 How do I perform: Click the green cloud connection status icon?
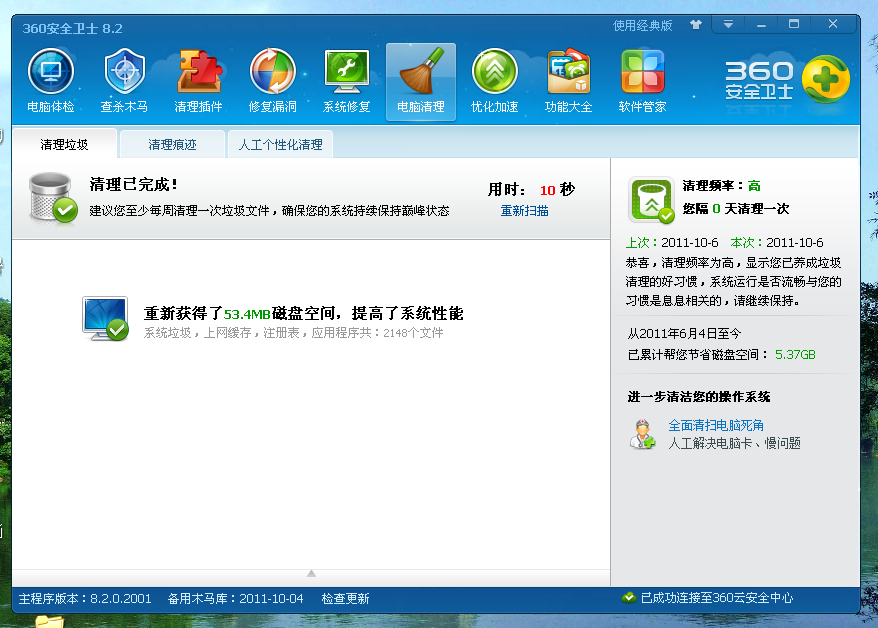coord(629,597)
